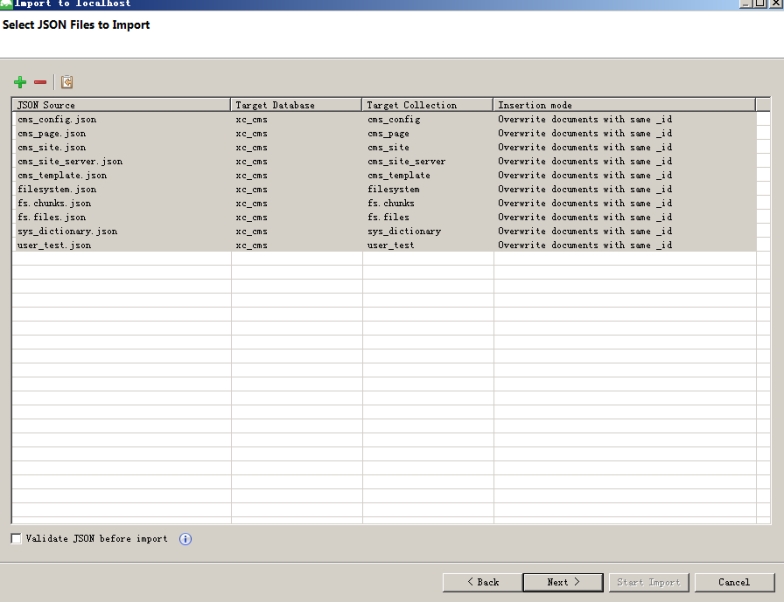Open insertion mode cell for cms_site.json row
784x603 pixels.
click(624, 148)
